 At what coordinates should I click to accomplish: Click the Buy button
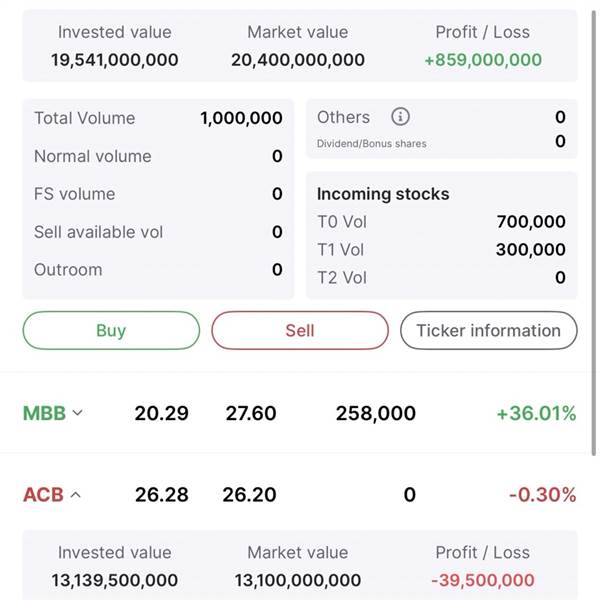click(x=111, y=330)
